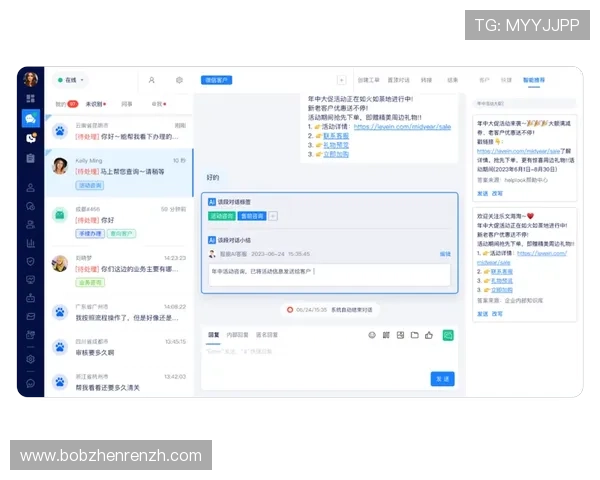The image size is (600, 480).
Task: Select the 智能推荐 tab
Action: tap(534, 80)
